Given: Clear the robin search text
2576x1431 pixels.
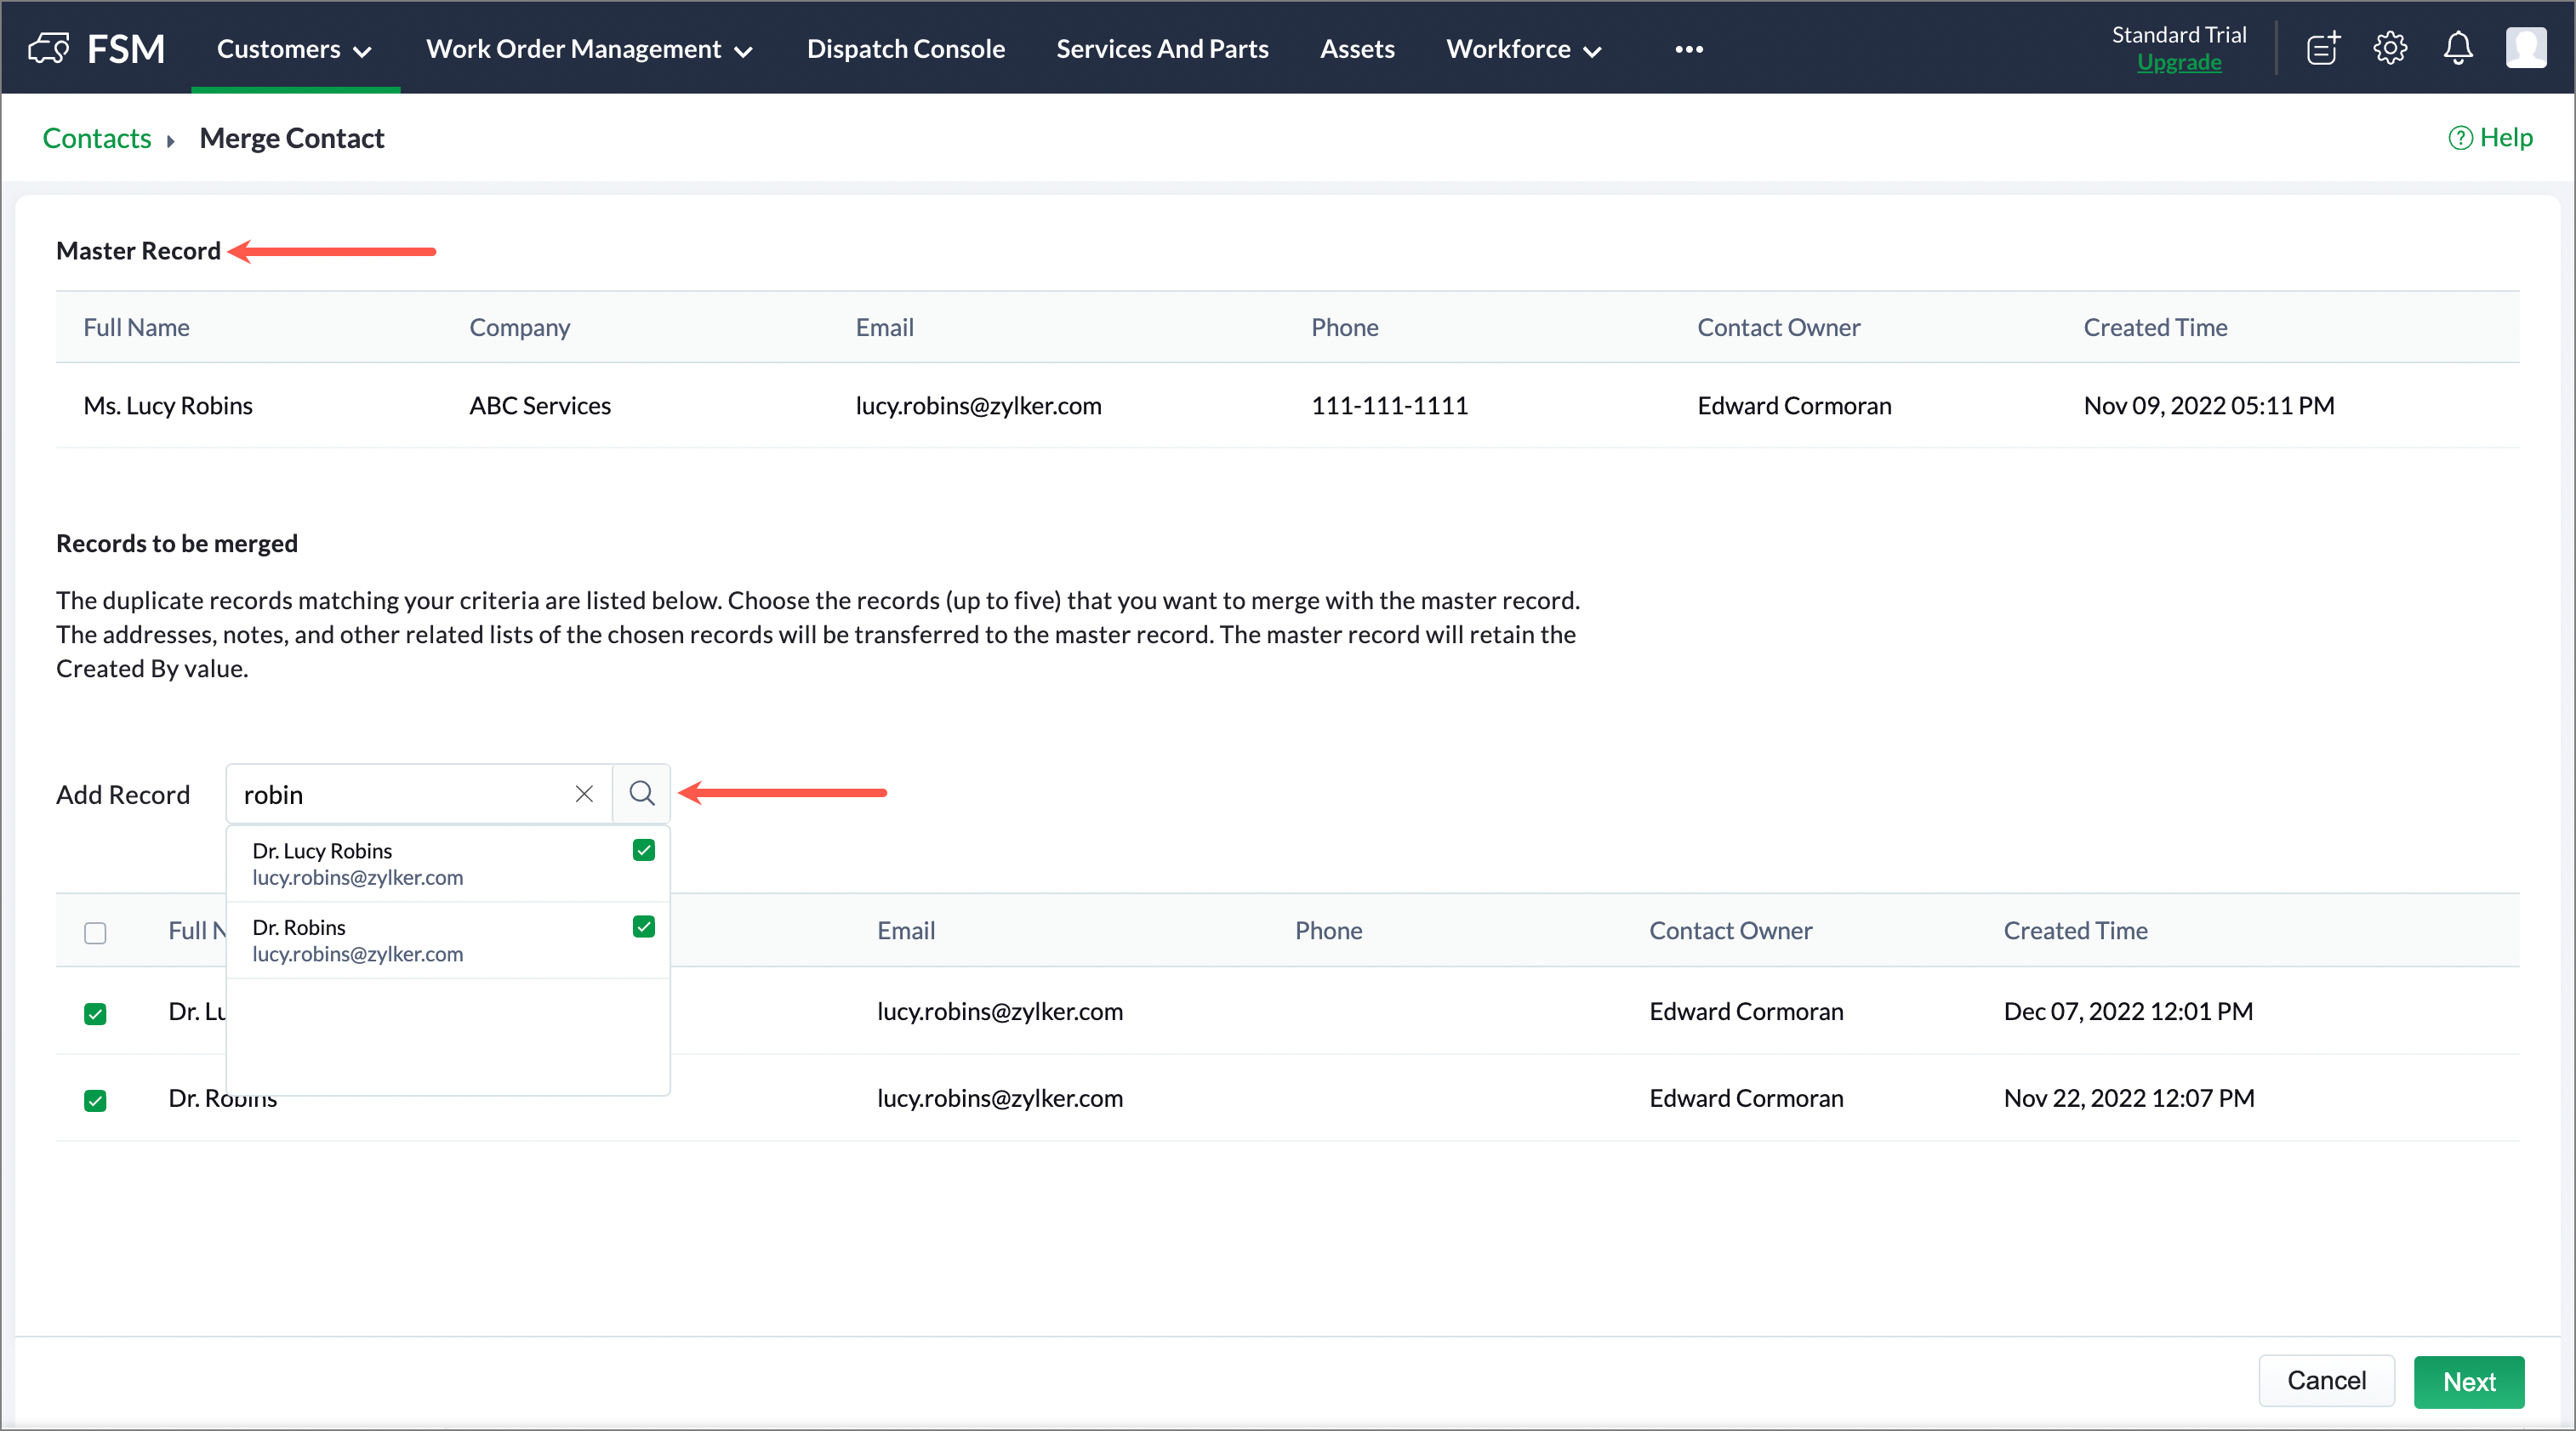Looking at the screenshot, I should 585,794.
